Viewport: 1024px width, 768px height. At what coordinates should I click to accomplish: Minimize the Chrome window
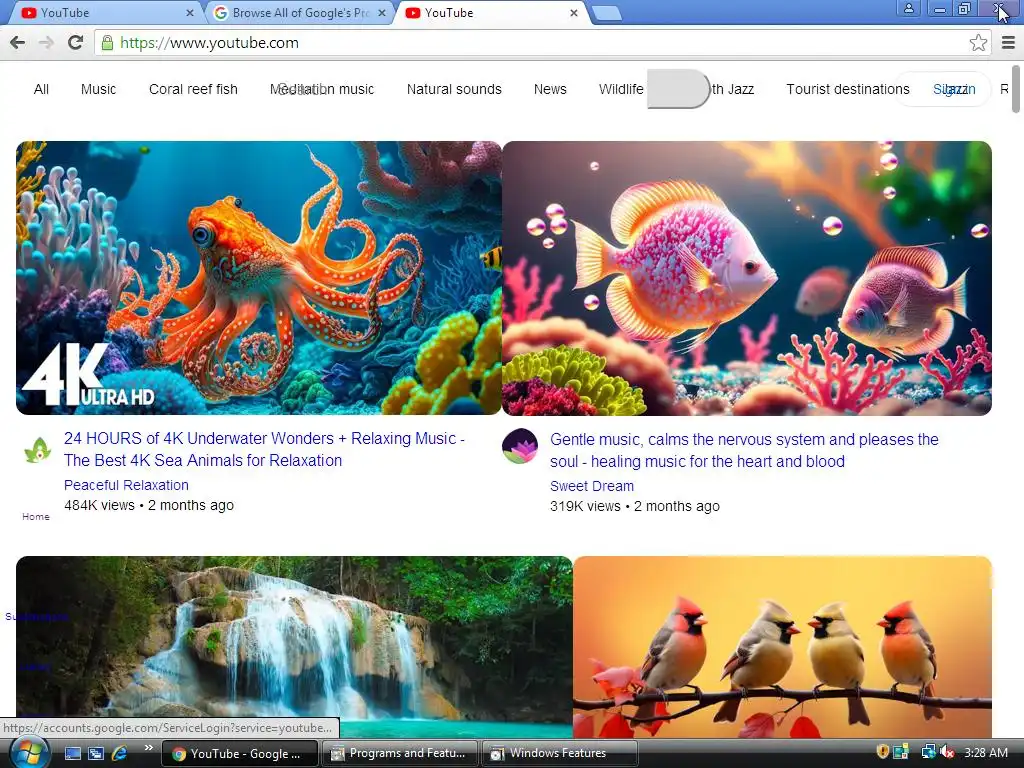(x=940, y=8)
